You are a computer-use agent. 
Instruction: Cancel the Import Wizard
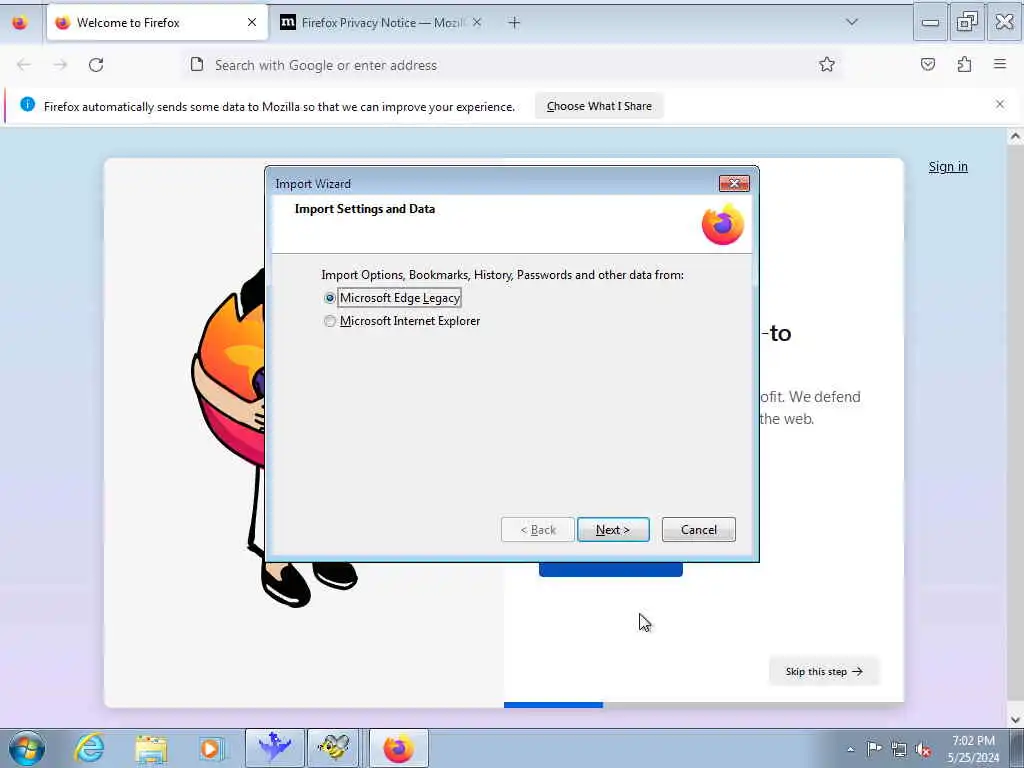(698, 530)
